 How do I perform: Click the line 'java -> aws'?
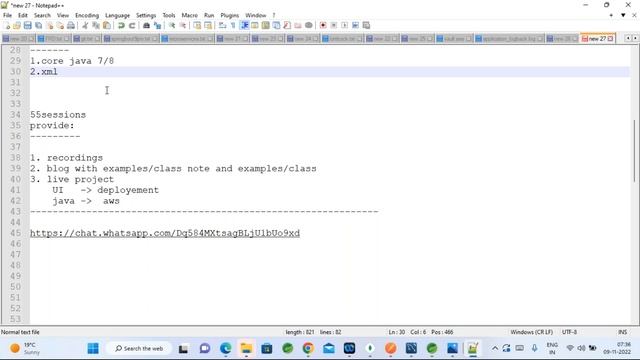(86, 201)
